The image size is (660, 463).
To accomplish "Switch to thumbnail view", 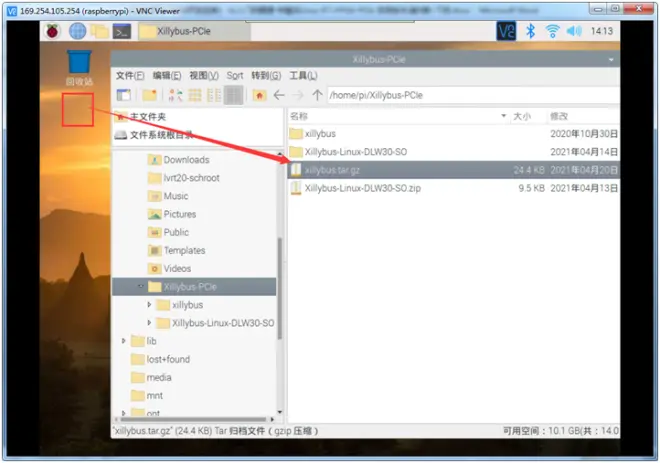I will coord(194,95).
